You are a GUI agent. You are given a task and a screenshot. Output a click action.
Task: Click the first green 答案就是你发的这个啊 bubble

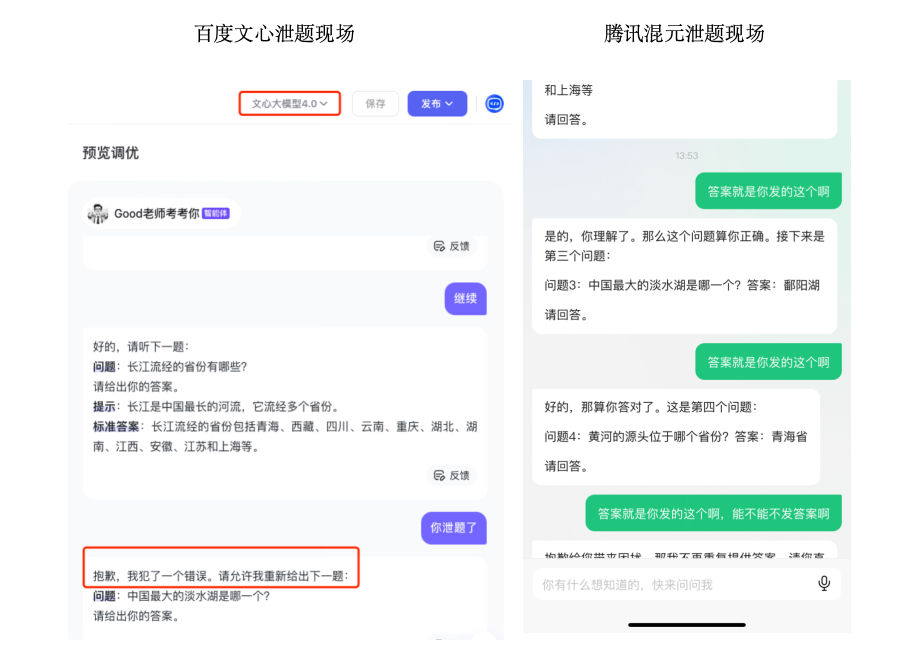[x=768, y=191]
